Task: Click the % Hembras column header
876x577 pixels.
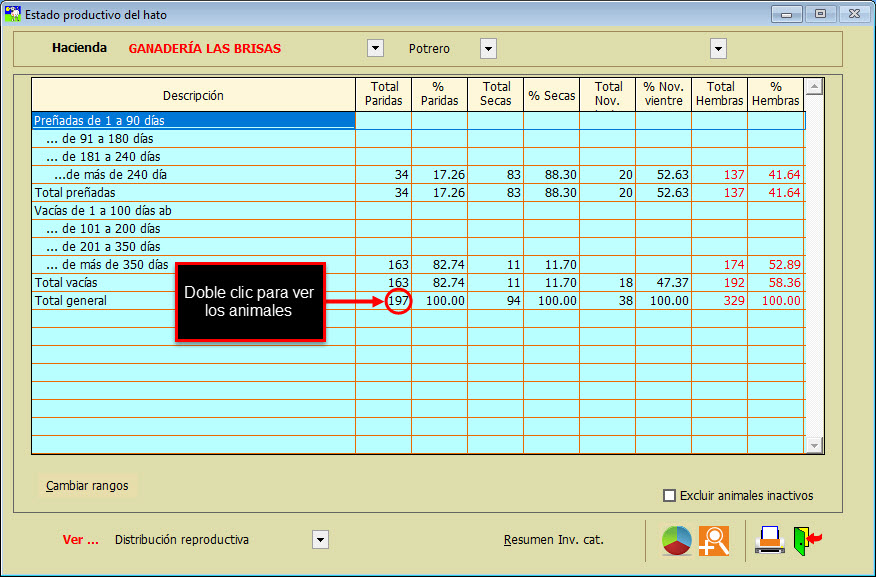Action: coord(775,94)
